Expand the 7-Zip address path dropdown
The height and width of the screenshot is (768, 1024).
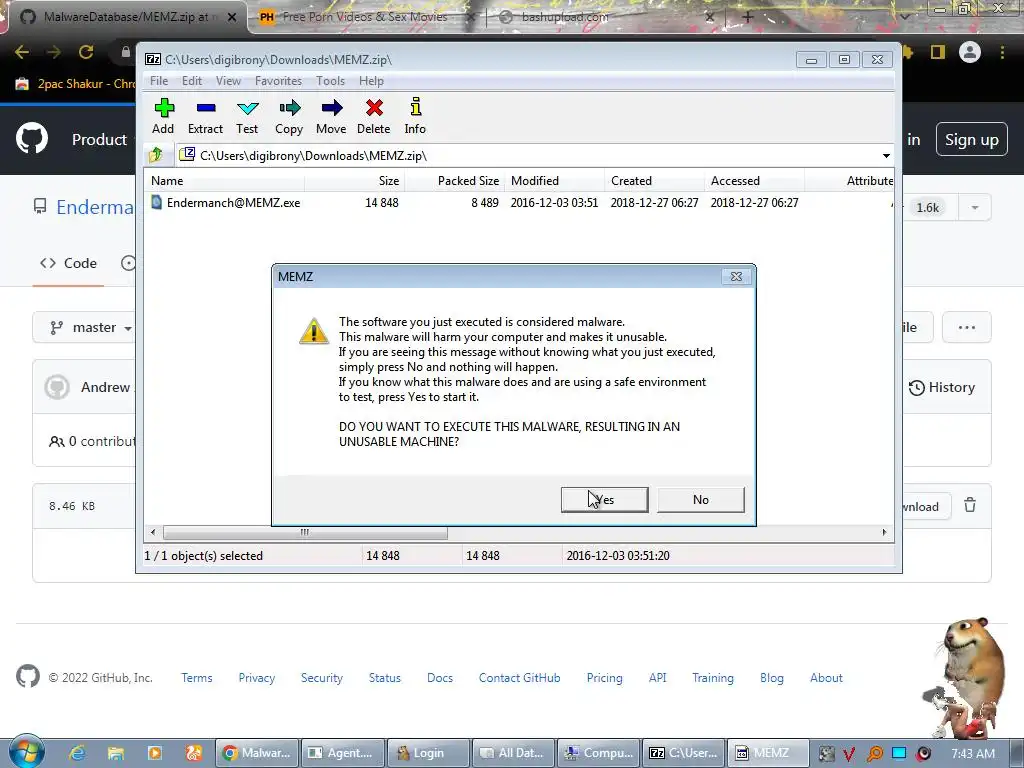click(x=886, y=156)
